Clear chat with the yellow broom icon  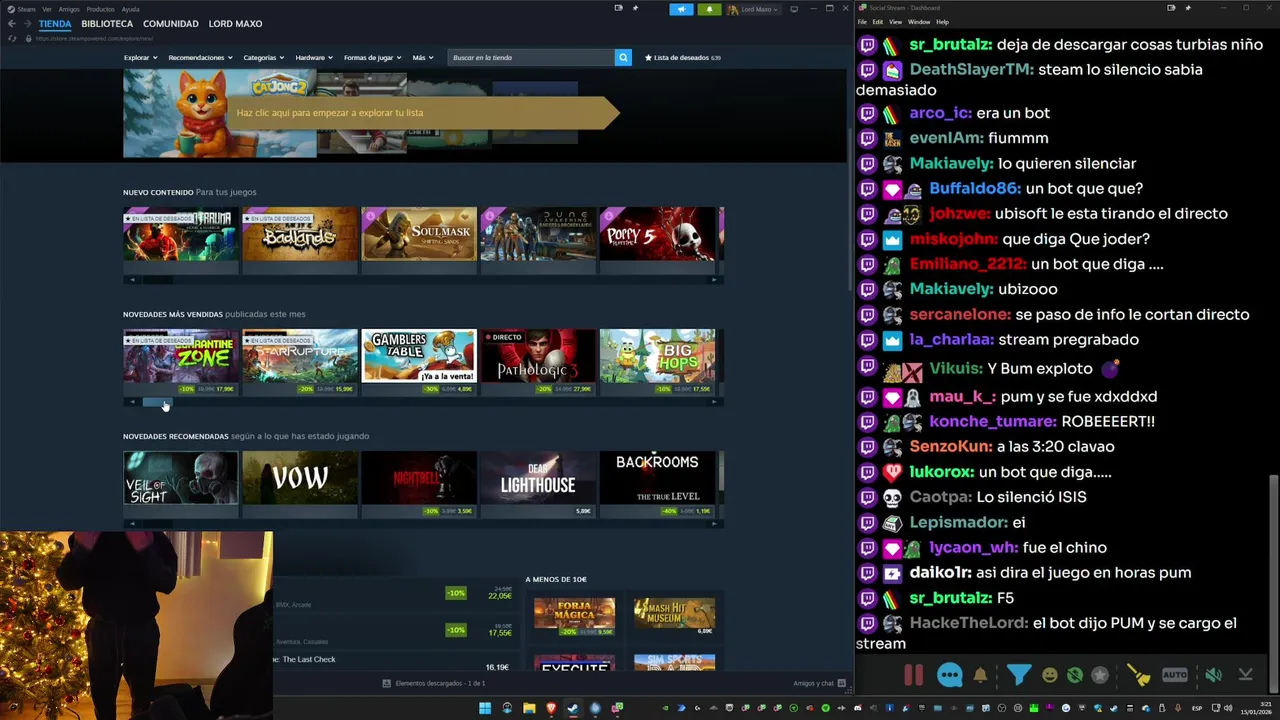tap(1139, 675)
